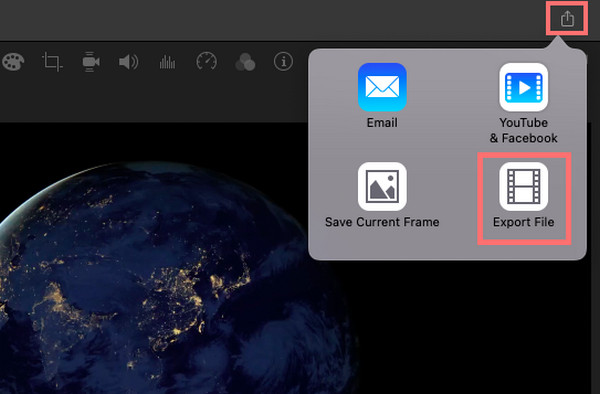The height and width of the screenshot is (394, 600).
Task: Open the speed gauge controls
Action: click(207, 61)
